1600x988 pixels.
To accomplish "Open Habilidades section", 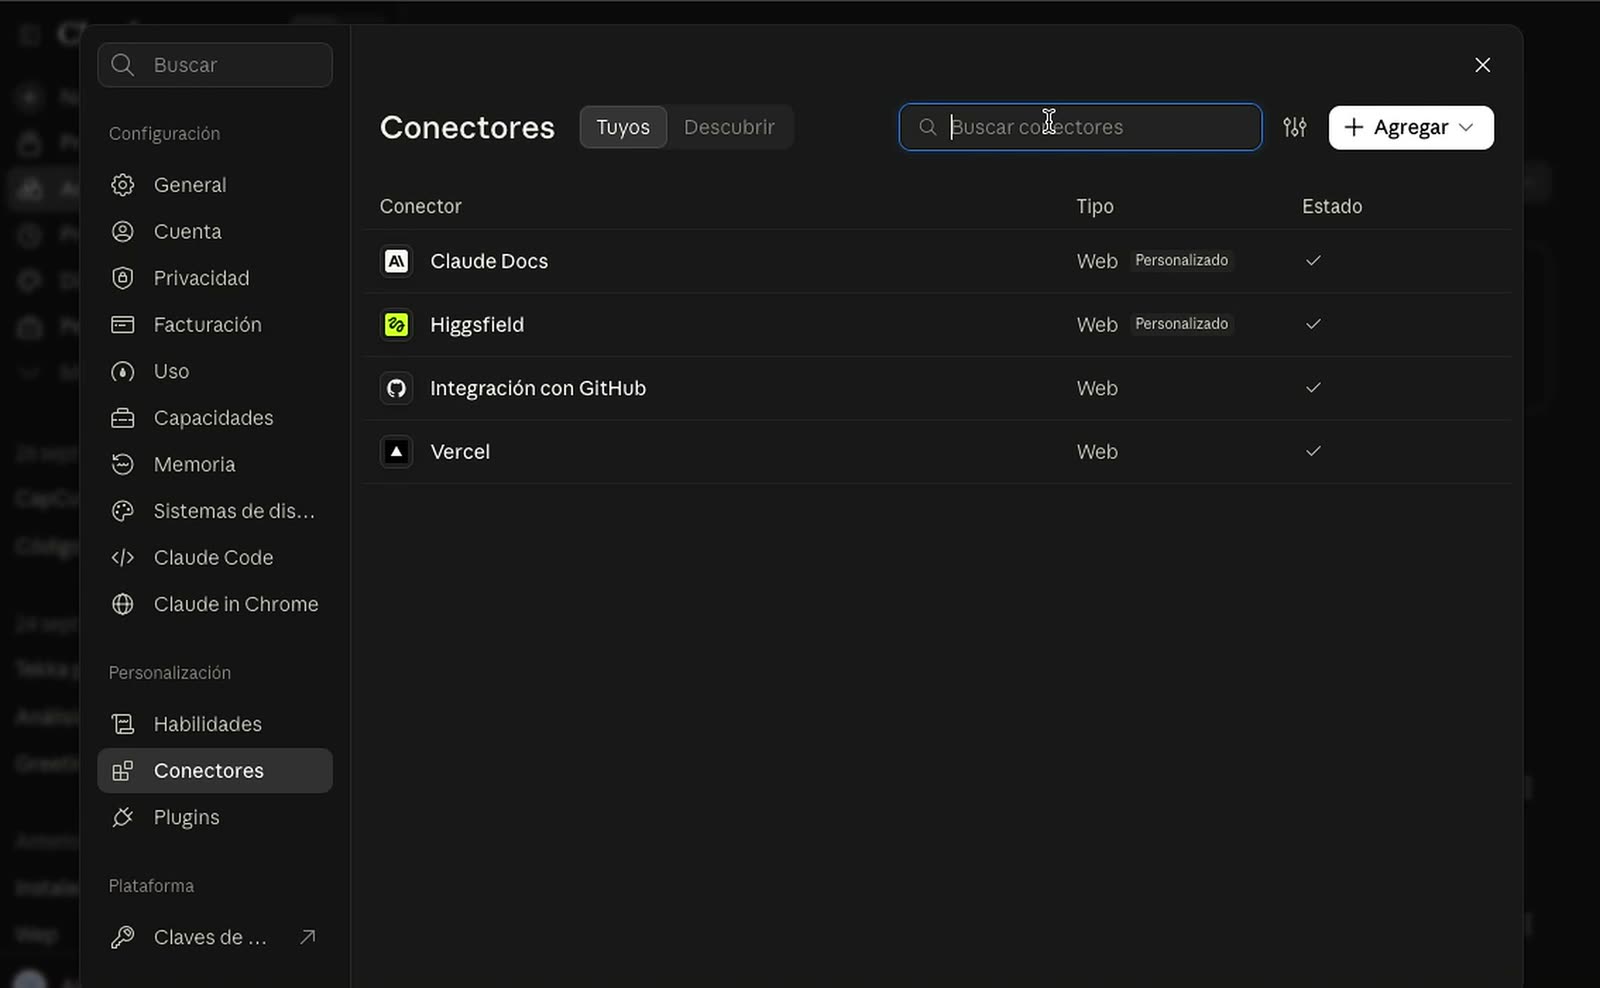I will 215,724.
